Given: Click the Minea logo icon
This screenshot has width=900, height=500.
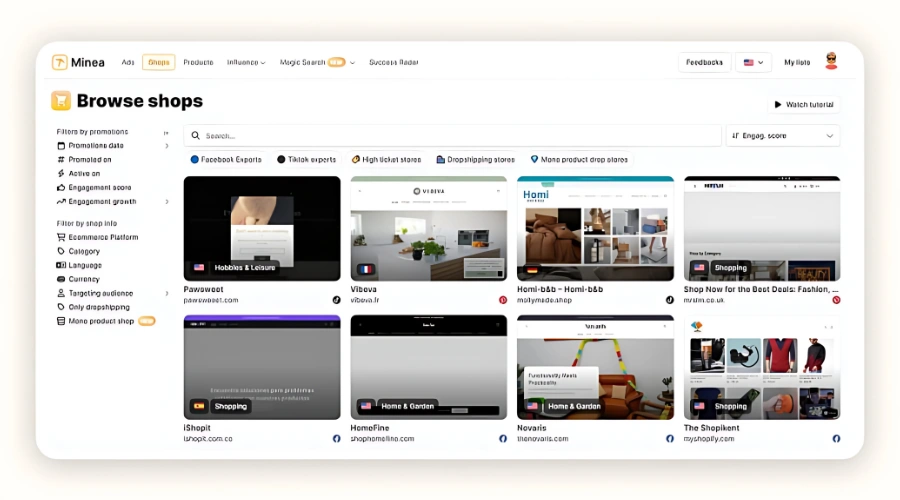Looking at the screenshot, I should pyautogui.click(x=60, y=62).
